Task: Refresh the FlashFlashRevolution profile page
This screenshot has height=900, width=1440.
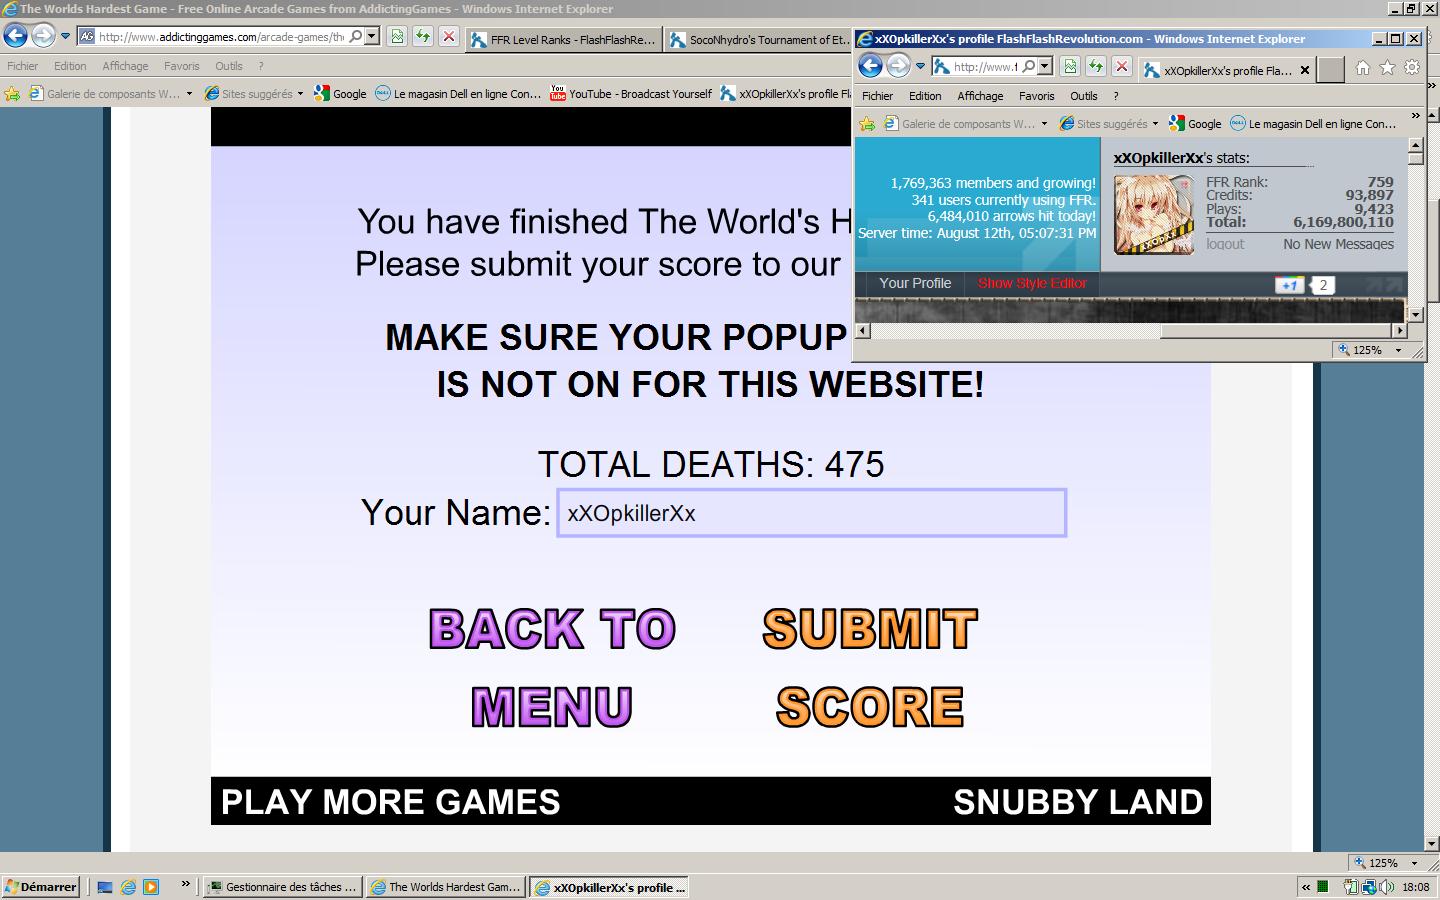Action: 1096,67
